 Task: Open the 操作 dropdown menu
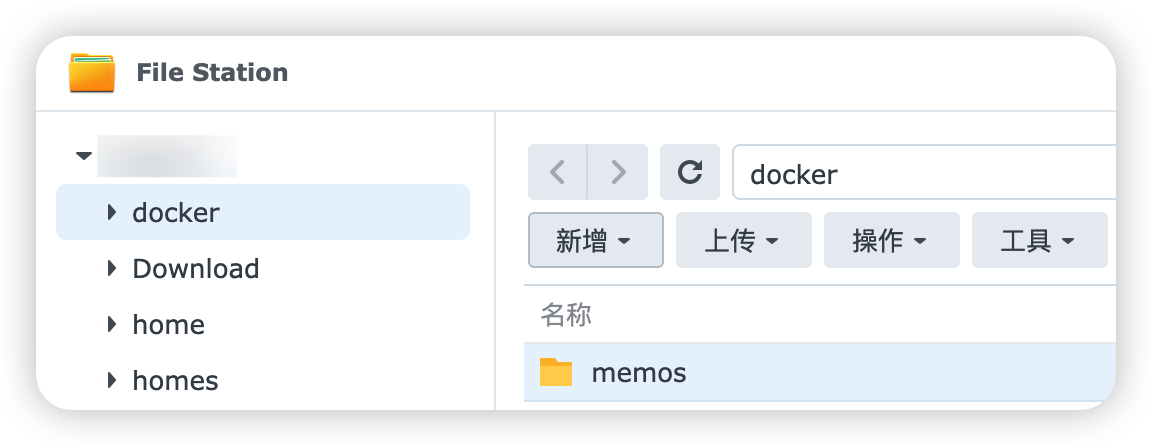[x=891, y=240]
